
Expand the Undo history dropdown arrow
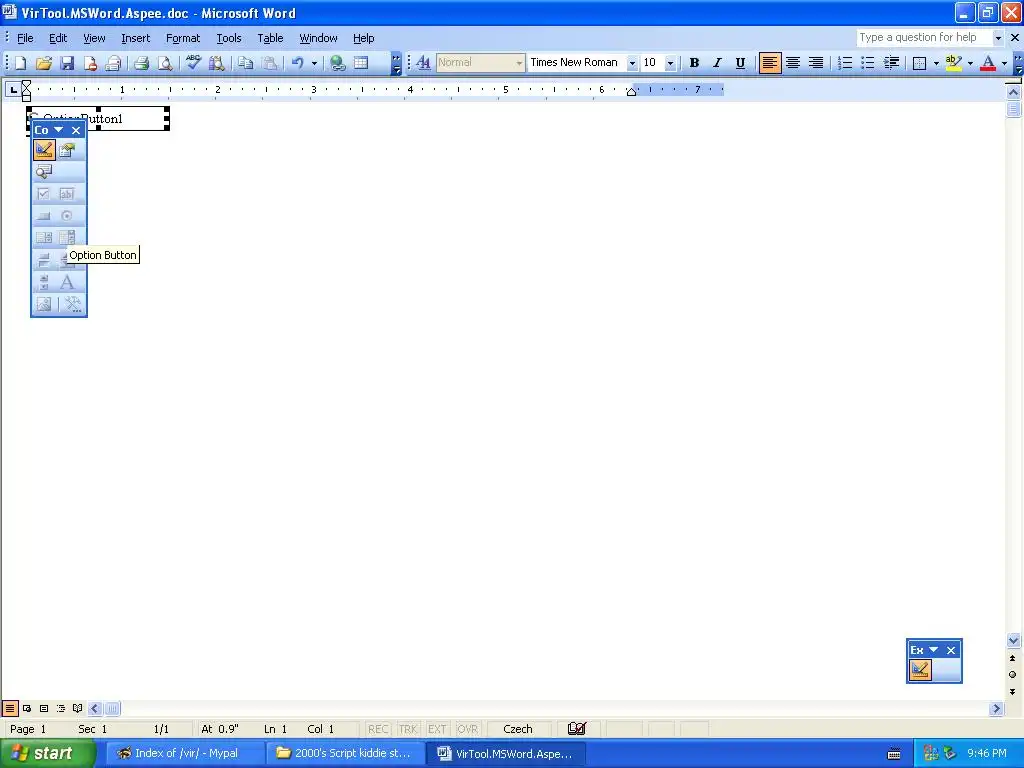pos(314,63)
